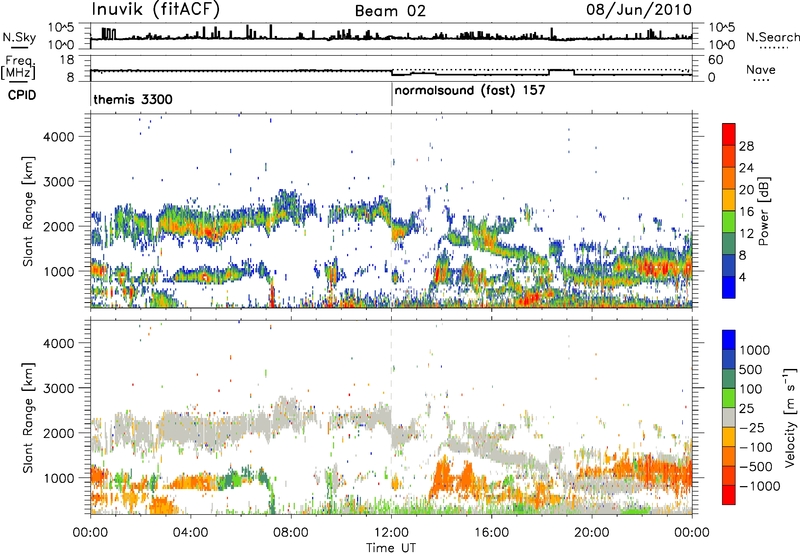This screenshot has height=554, width=800.
Task: Select the green 25–100 velocity colorbar segment
Action: (x=729, y=398)
